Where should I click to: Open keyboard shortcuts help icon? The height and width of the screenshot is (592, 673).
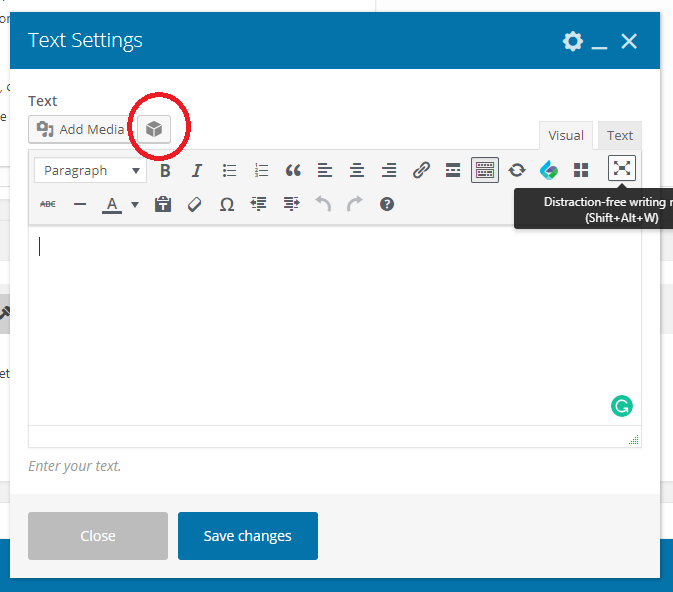[x=387, y=204]
